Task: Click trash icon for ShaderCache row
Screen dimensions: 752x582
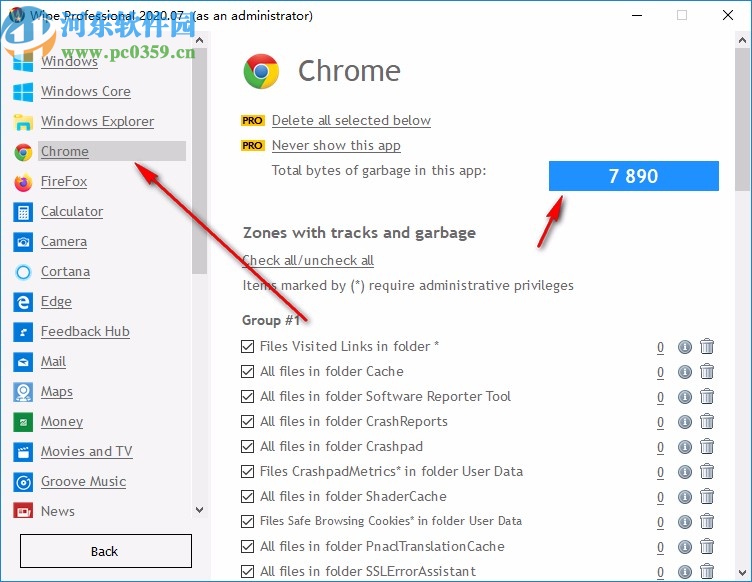Action: tap(707, 496)
